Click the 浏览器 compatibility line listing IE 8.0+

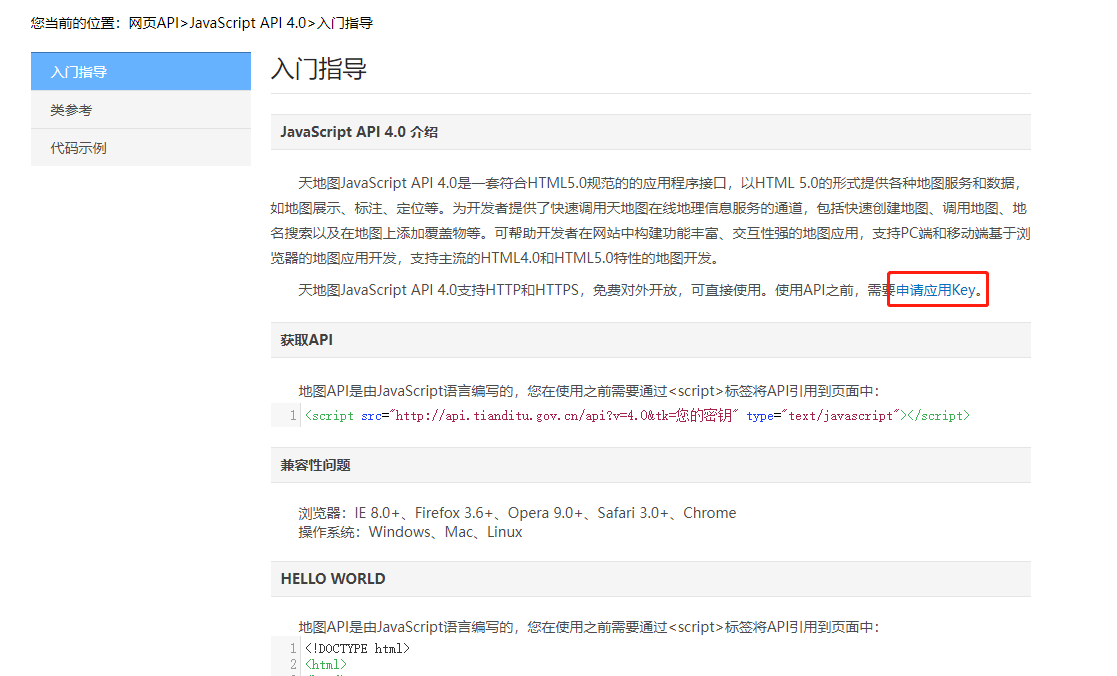coord(517,513)
